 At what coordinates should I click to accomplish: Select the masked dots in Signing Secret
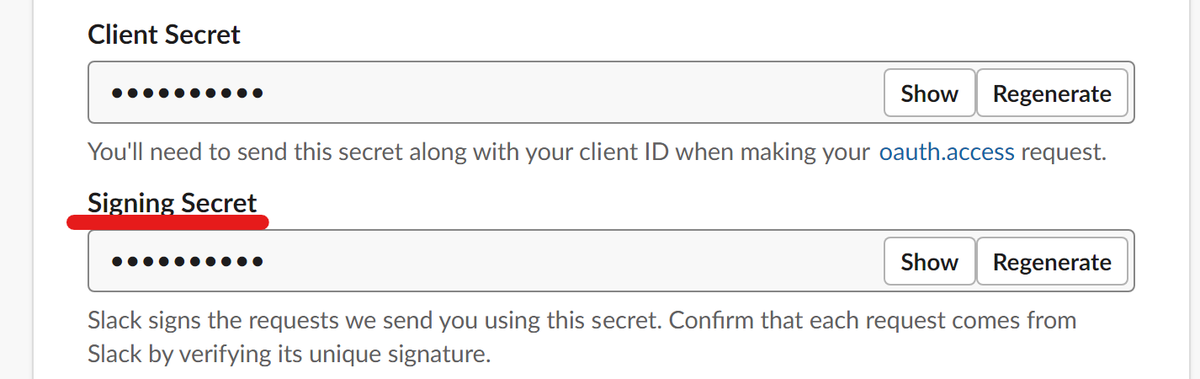188,263
